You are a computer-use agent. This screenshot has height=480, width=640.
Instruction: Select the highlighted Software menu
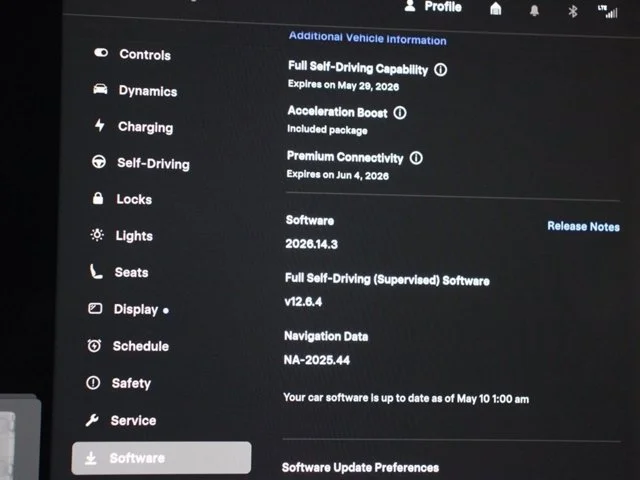pyautogui.click(x=161, y=458)
